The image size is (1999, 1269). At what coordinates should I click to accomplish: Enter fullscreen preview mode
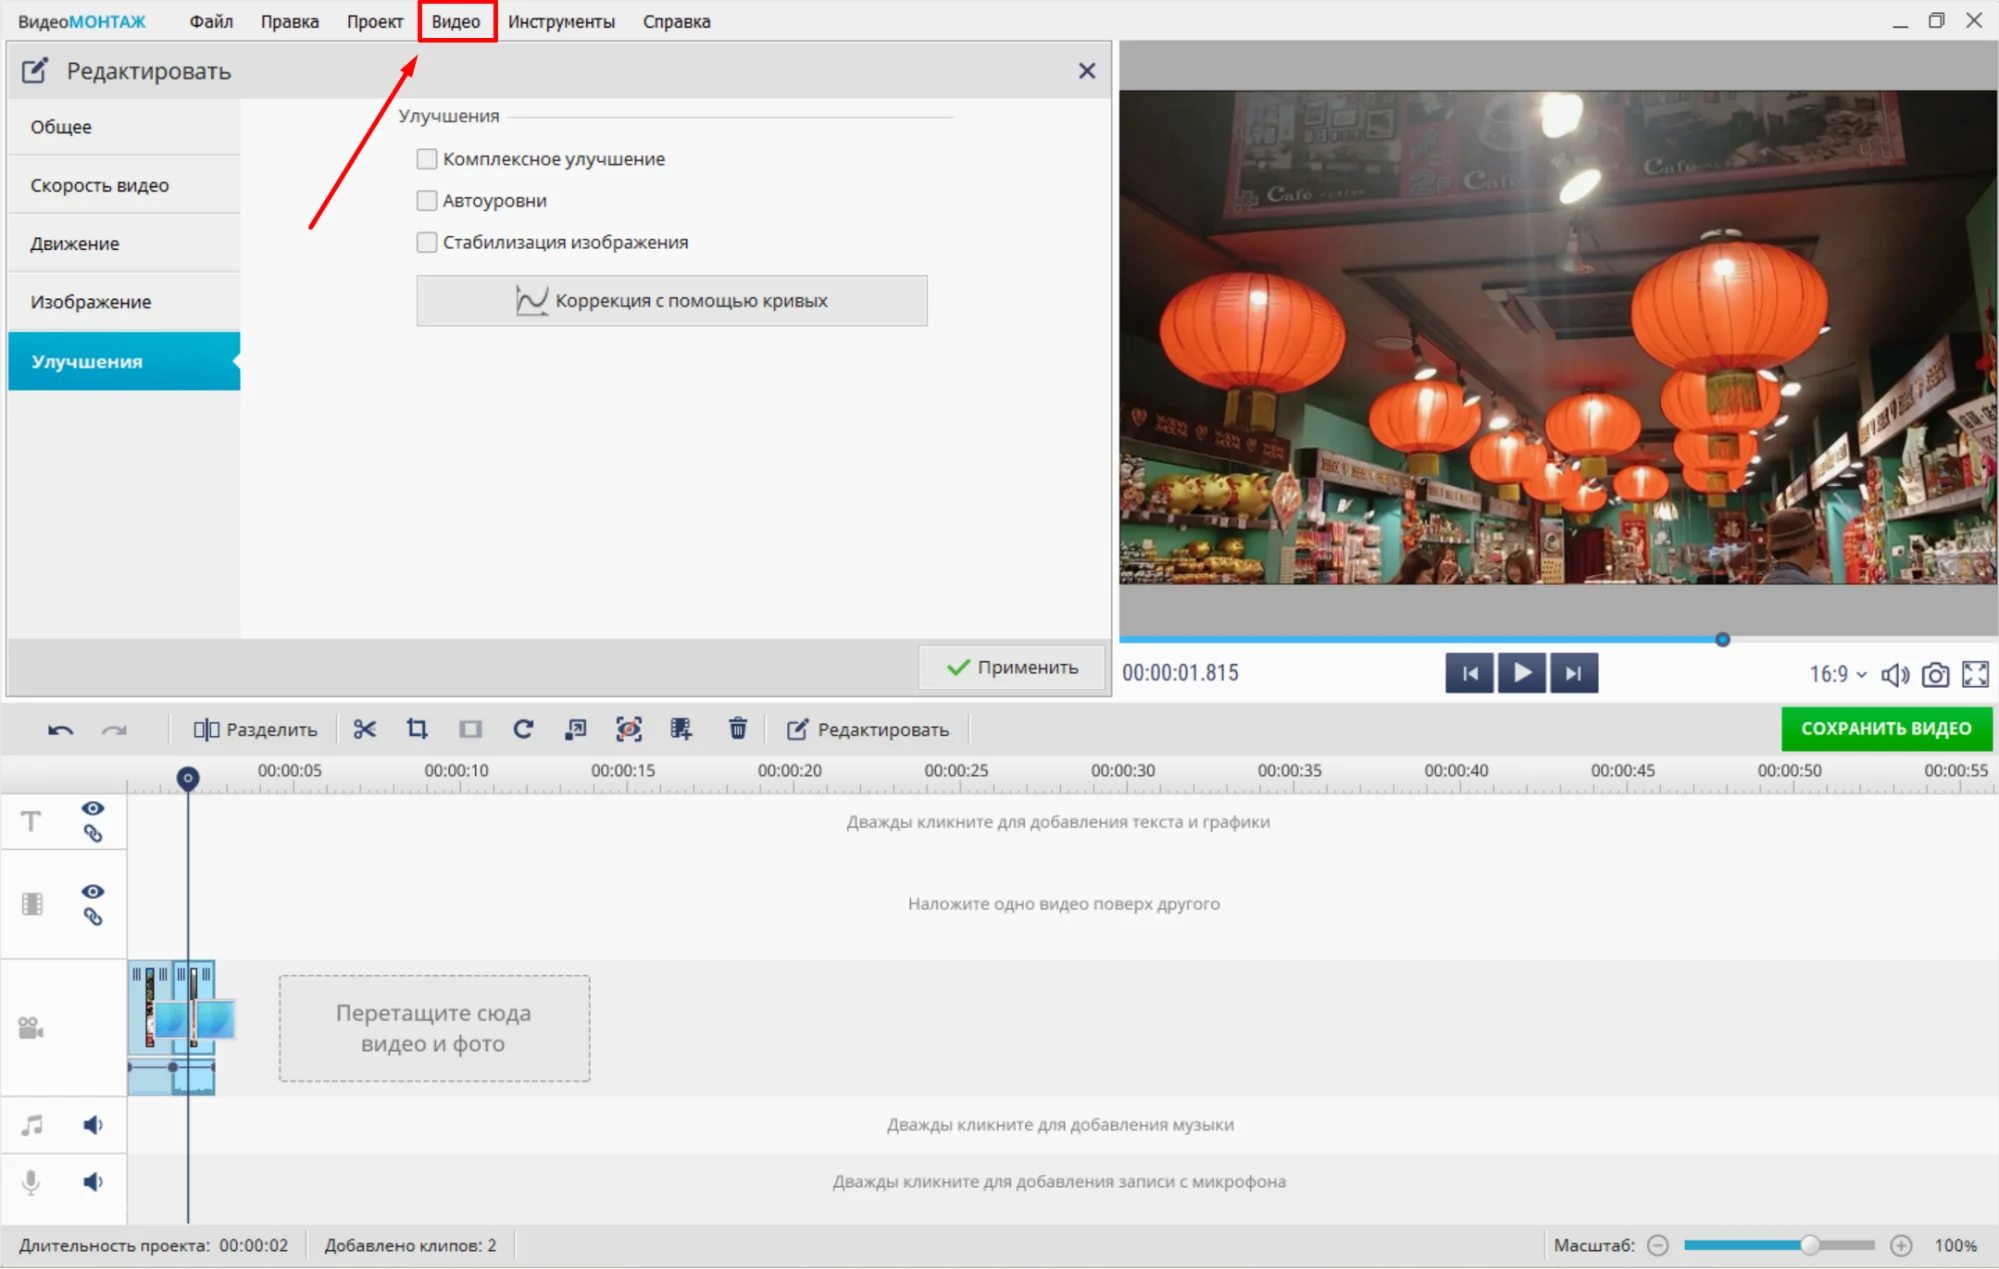point(1975,675)
